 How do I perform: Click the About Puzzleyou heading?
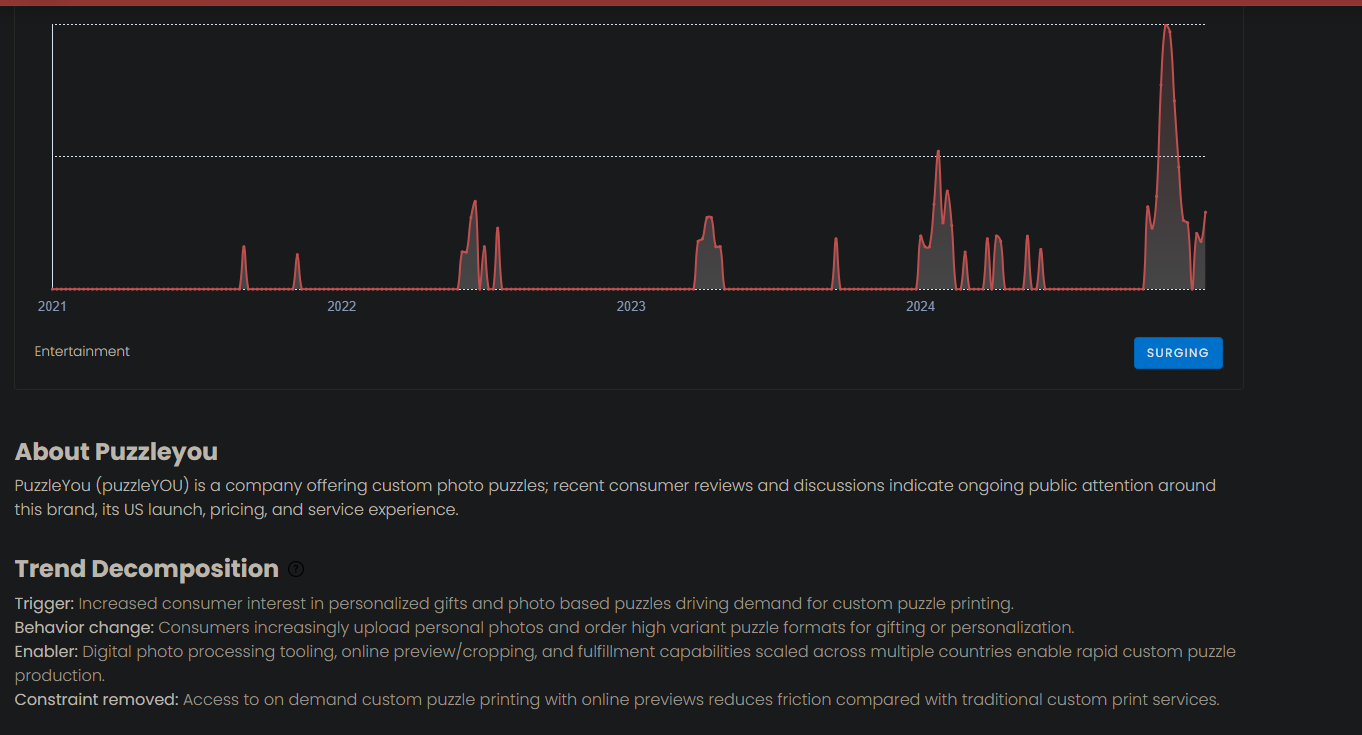(x=116, y=452)
